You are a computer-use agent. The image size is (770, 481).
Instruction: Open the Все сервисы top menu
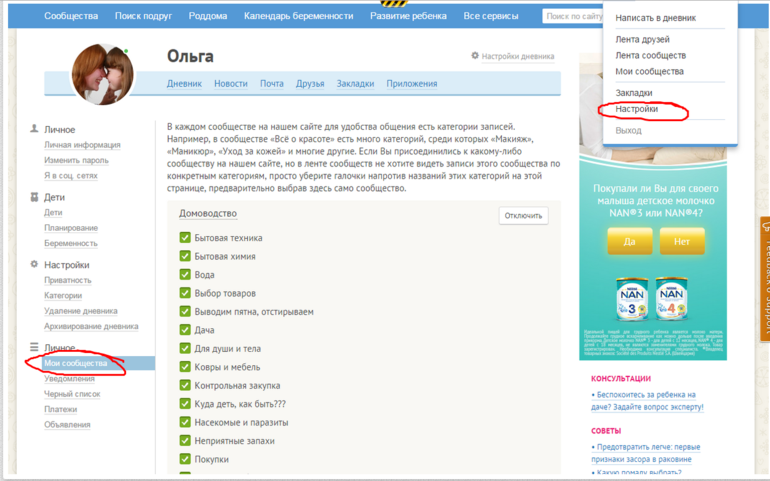pos(490,16)
